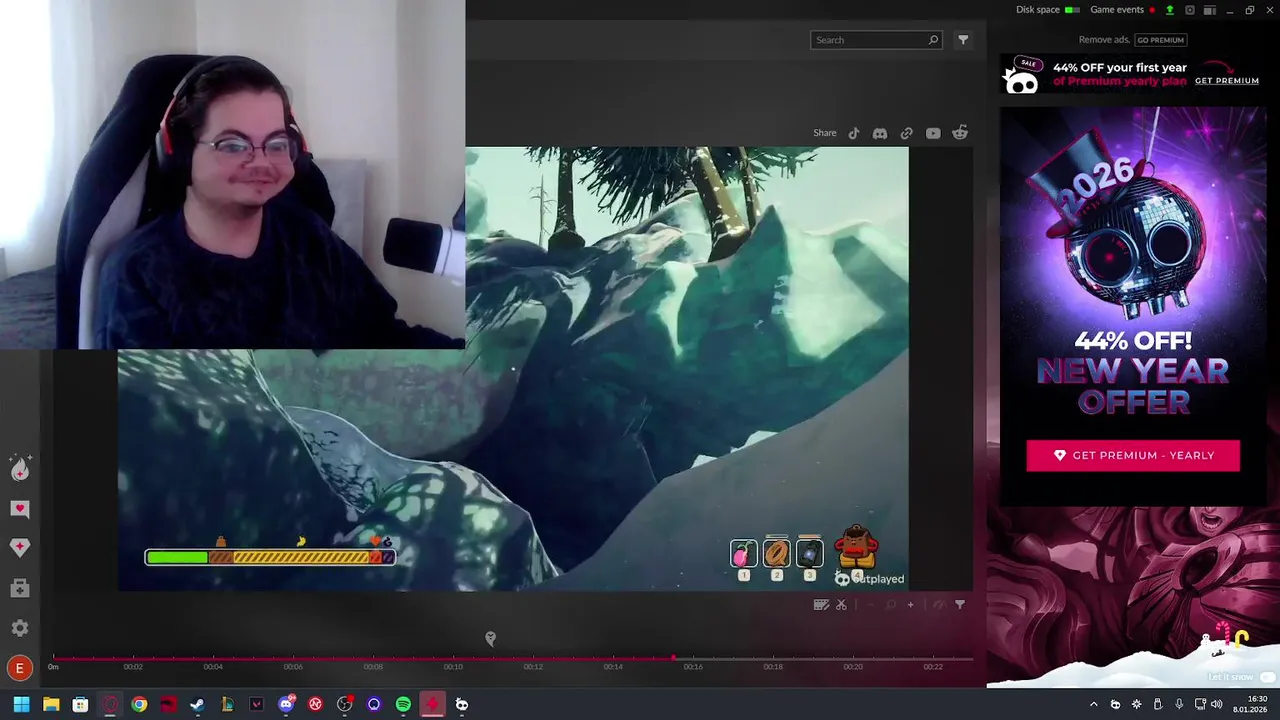The image size is (1280, 720).
Task: Launch Google Chrome from taskbar
Action: (139, 704)
